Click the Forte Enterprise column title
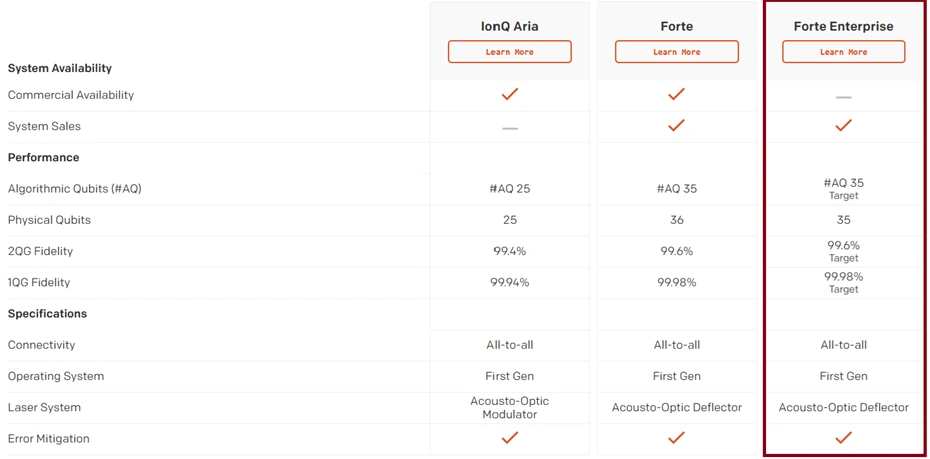Viewport: 930px width, 459px height. [843, 26]
